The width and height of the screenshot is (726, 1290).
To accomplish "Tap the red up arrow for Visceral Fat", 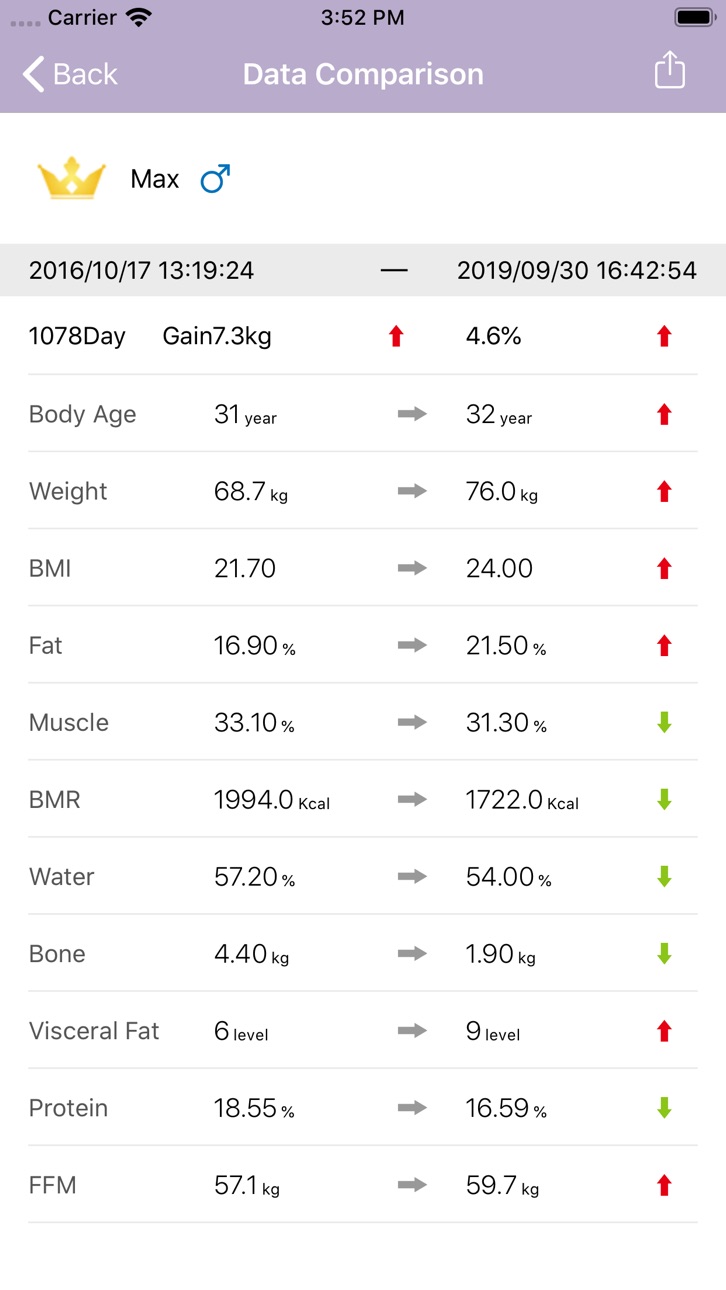I will pyautogui.click(x=663, y=1030).
